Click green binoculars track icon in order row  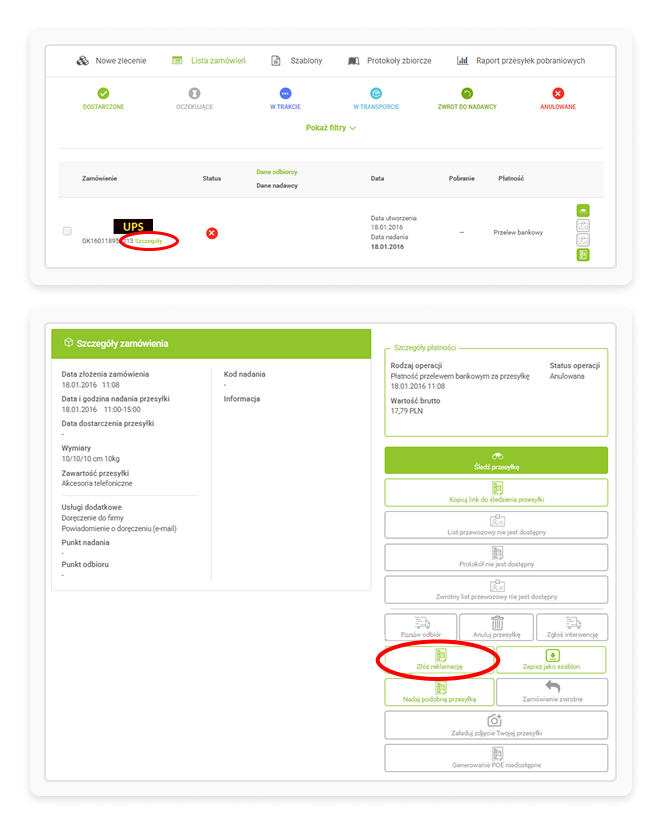click(x=583, y=211)
